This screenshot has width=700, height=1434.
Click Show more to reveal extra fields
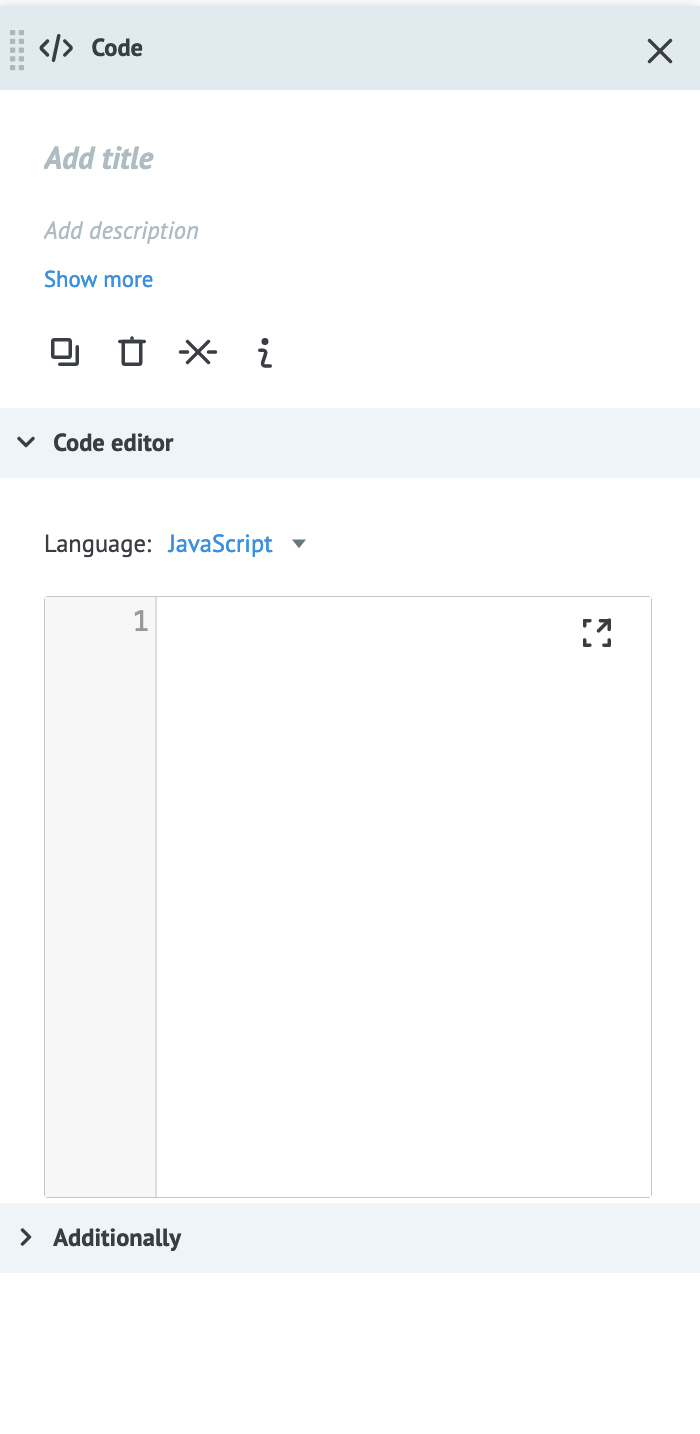point(98,279)
